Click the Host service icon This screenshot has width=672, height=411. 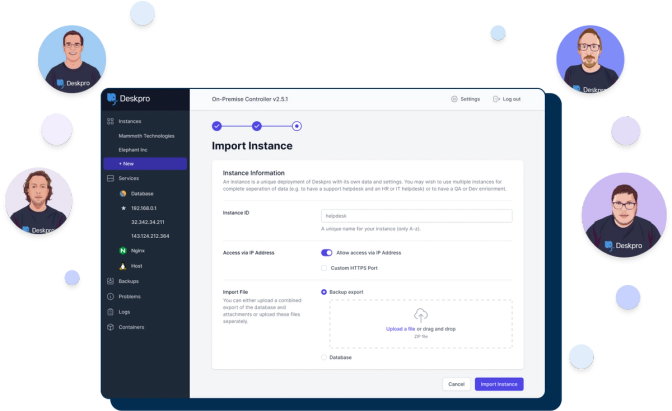click(122, 266)
